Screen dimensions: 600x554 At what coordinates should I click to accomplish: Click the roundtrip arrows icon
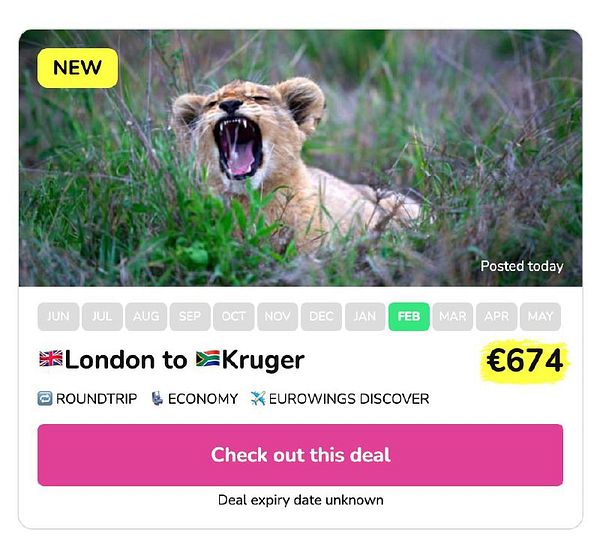45,398
